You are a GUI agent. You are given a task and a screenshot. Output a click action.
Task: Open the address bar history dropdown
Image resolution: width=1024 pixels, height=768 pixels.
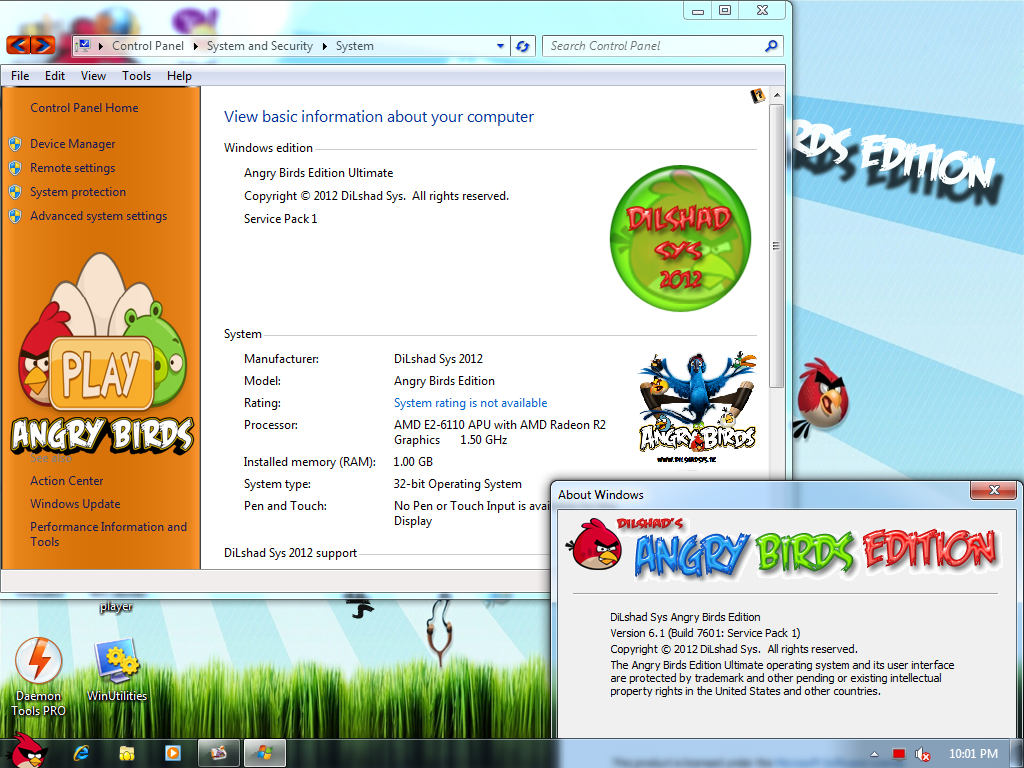(500, 46)
